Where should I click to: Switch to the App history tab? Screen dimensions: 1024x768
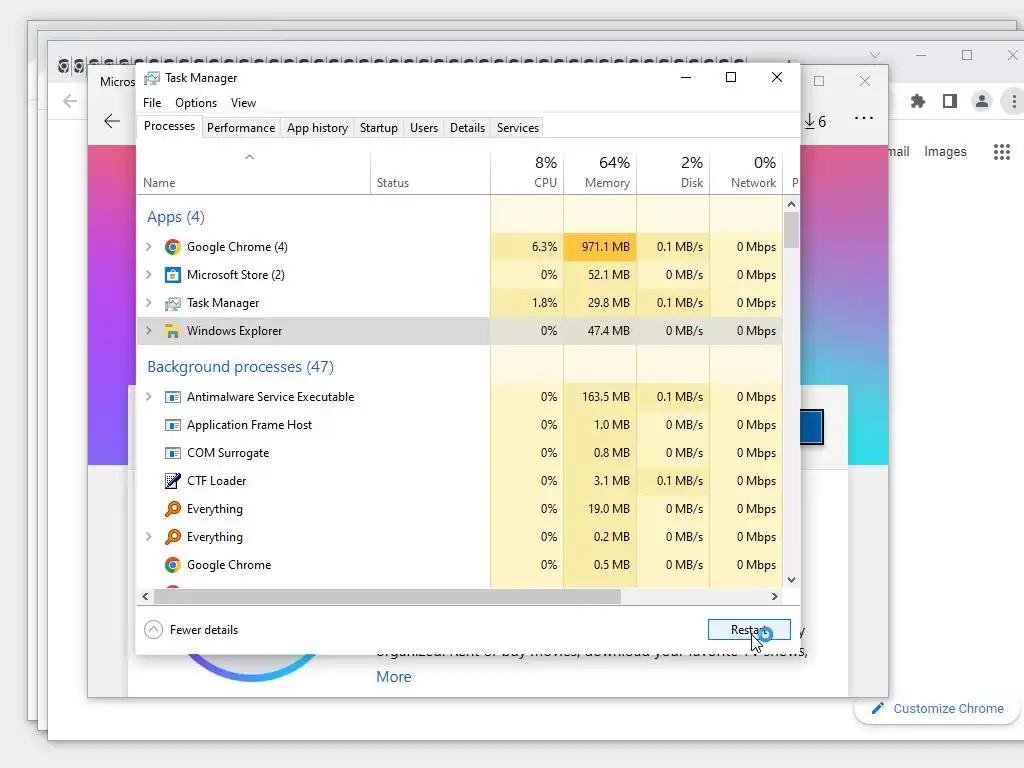click(x=317, y=128)
